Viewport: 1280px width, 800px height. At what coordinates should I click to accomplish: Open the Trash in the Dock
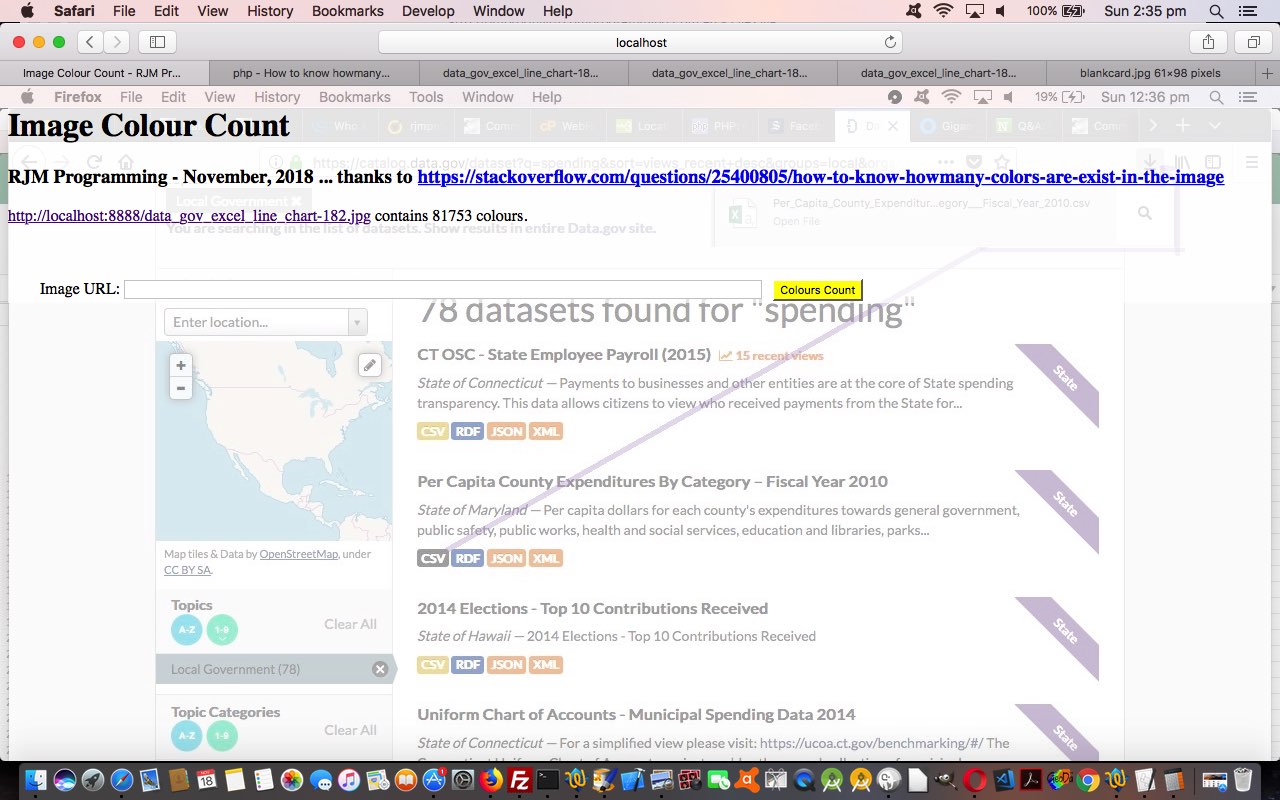(1242, 780)
